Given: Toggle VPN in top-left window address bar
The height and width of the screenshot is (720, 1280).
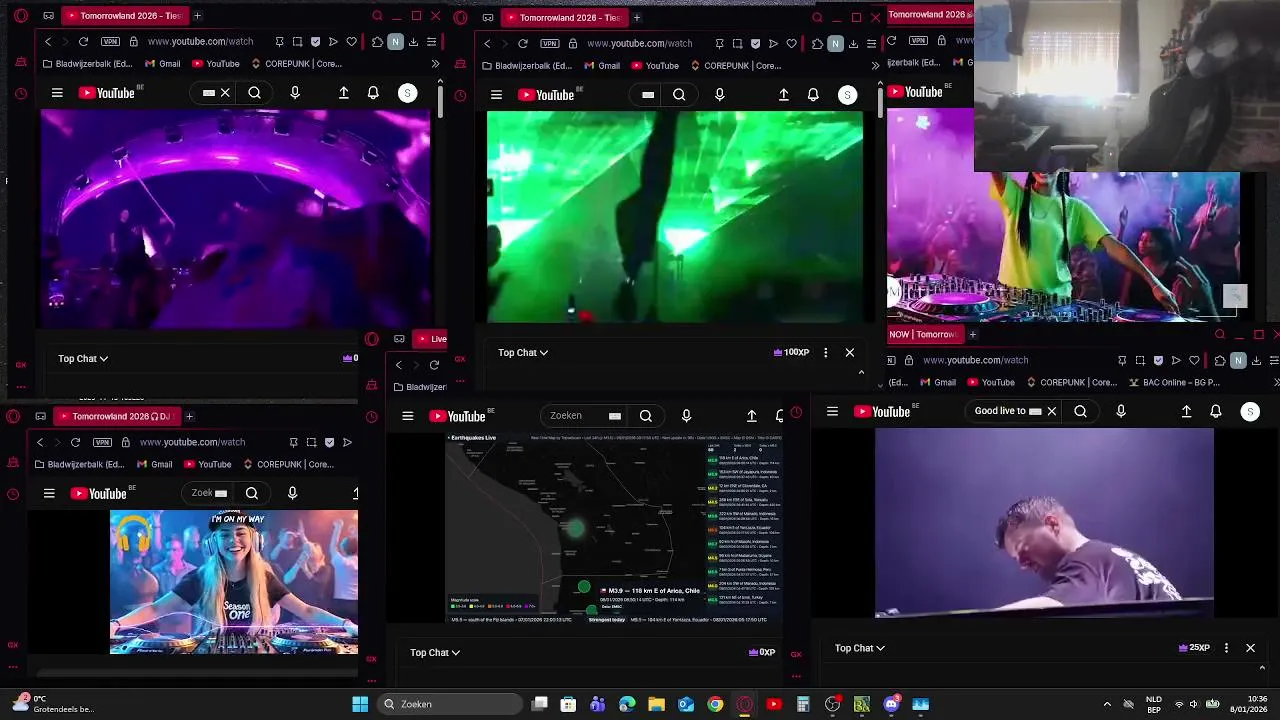Looking at the screenshot, I should (x=110, y=42).
